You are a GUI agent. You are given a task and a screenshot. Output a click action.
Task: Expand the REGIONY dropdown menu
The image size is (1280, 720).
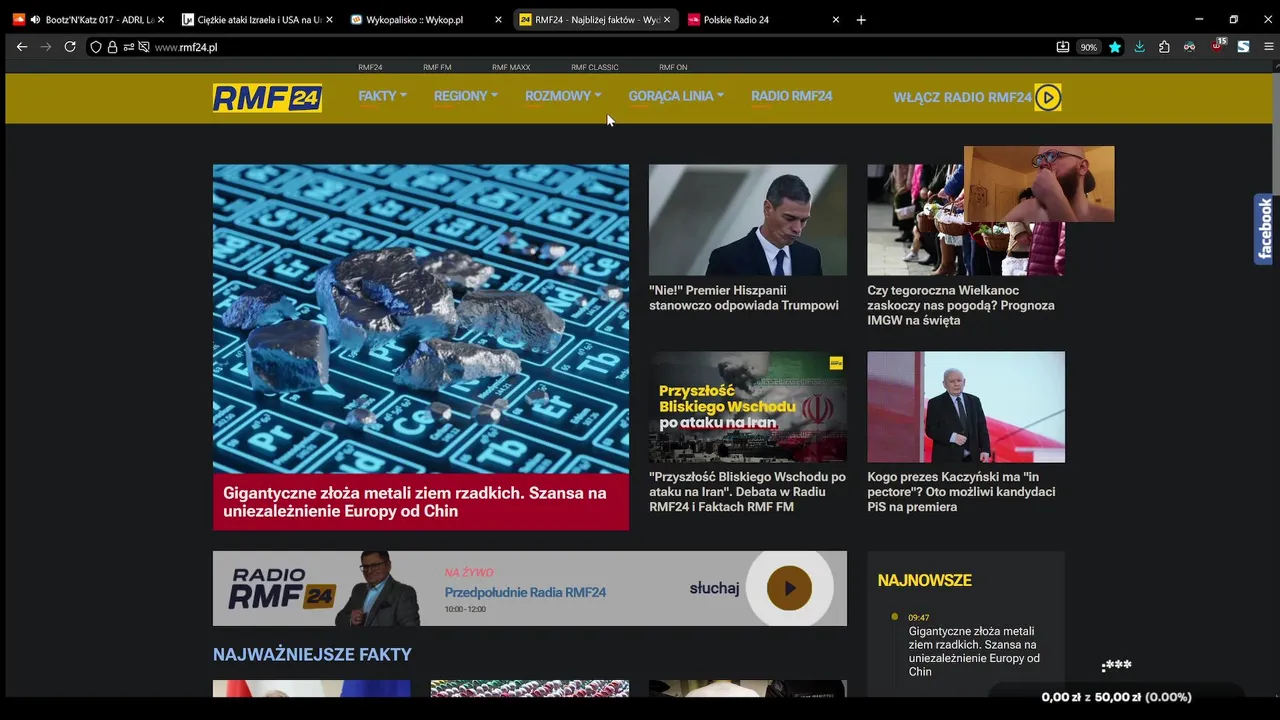[x=465, y=96]
